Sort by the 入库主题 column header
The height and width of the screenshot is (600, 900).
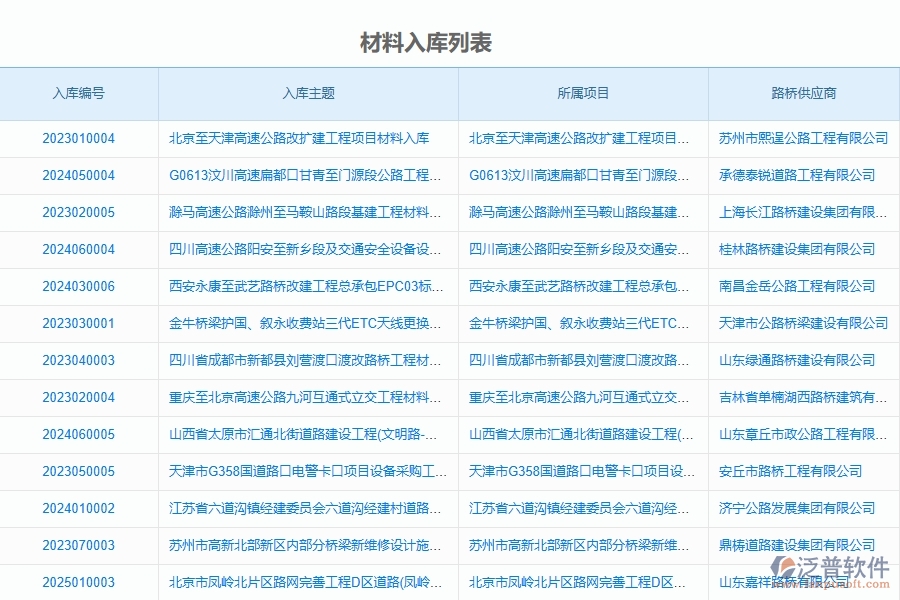307,94
